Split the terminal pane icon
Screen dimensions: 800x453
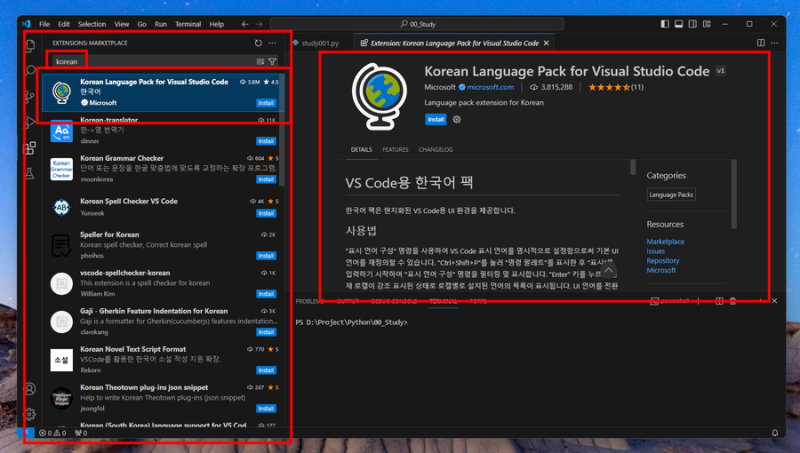(x=719, y=301)
